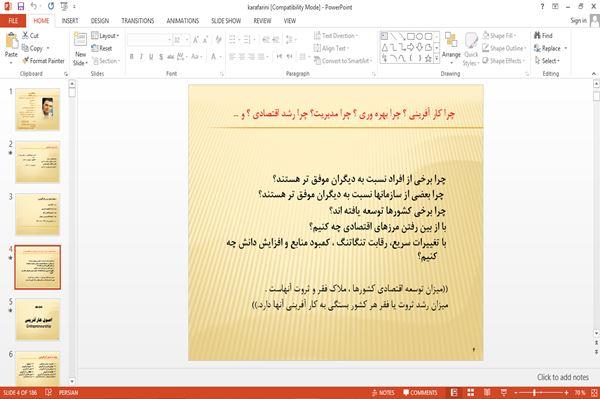The height and width of the screenshot is (399, 600).
Task: Collapse the ribbon arrow
Action: pyautogui.click(x=594, y=73)
